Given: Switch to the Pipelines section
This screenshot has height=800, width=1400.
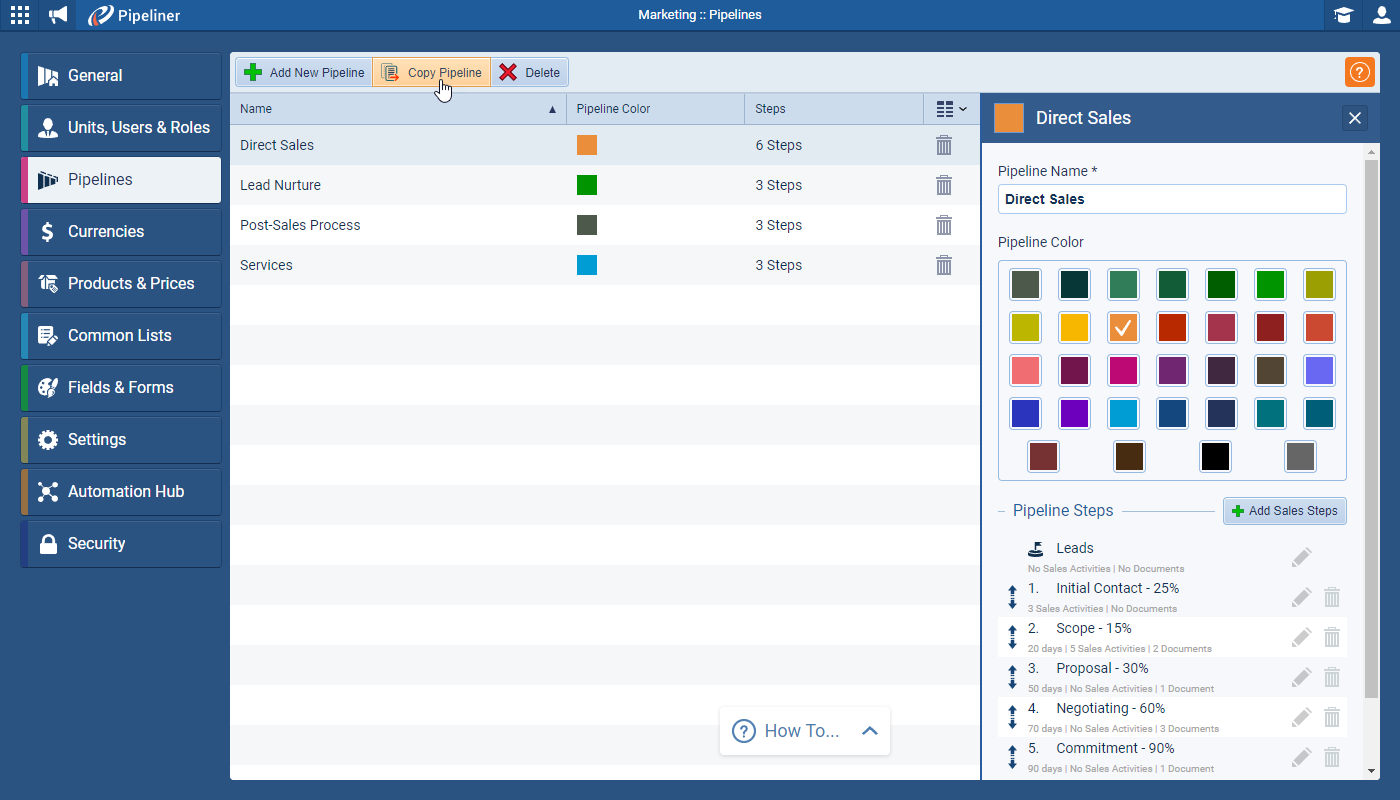Looking at the screenshot, I should pyautogui.click(x=120, y=179).
